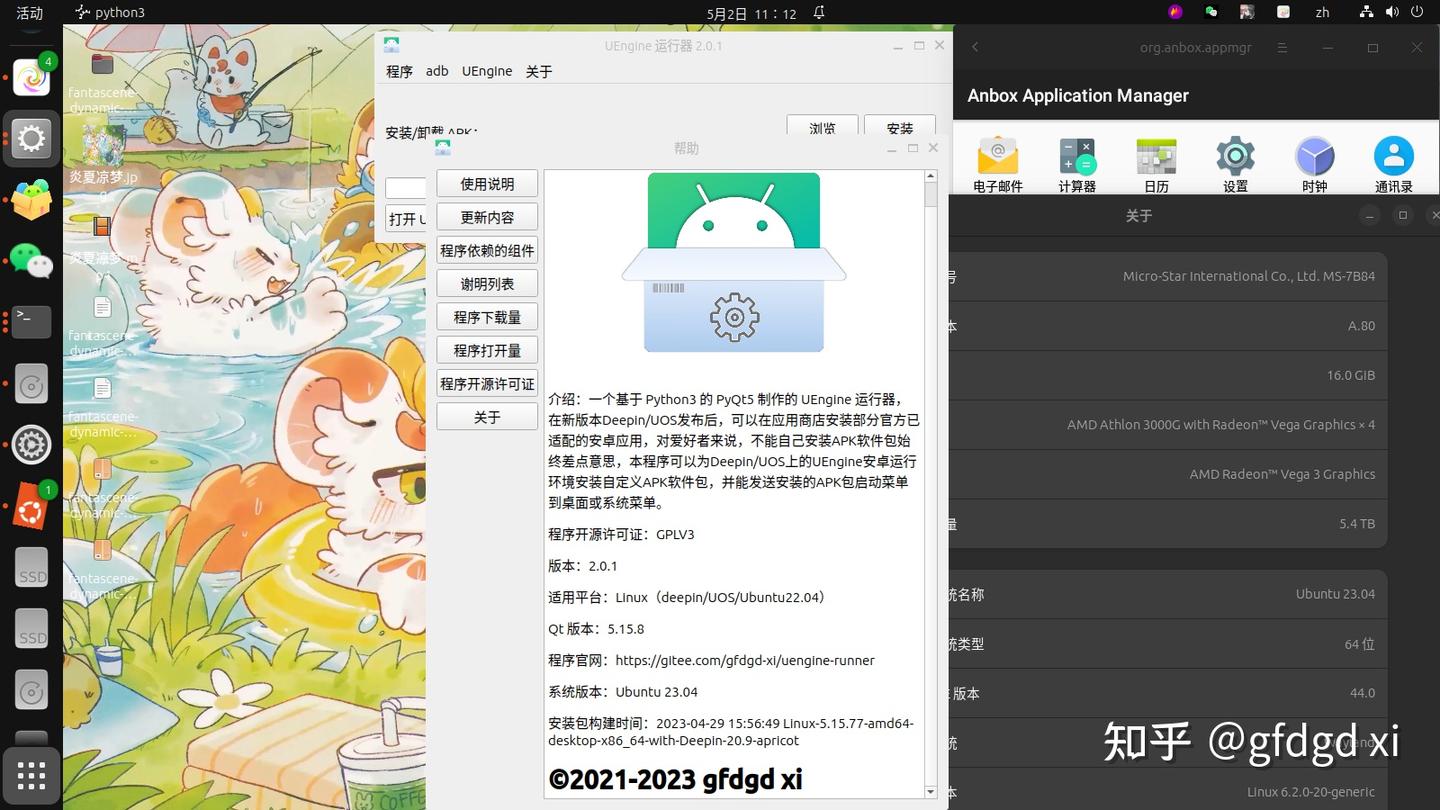Launch the 日历 calendar app in Anbox Manager
The height and width of the screenshot is (810, 1440).
point(1156,160)
